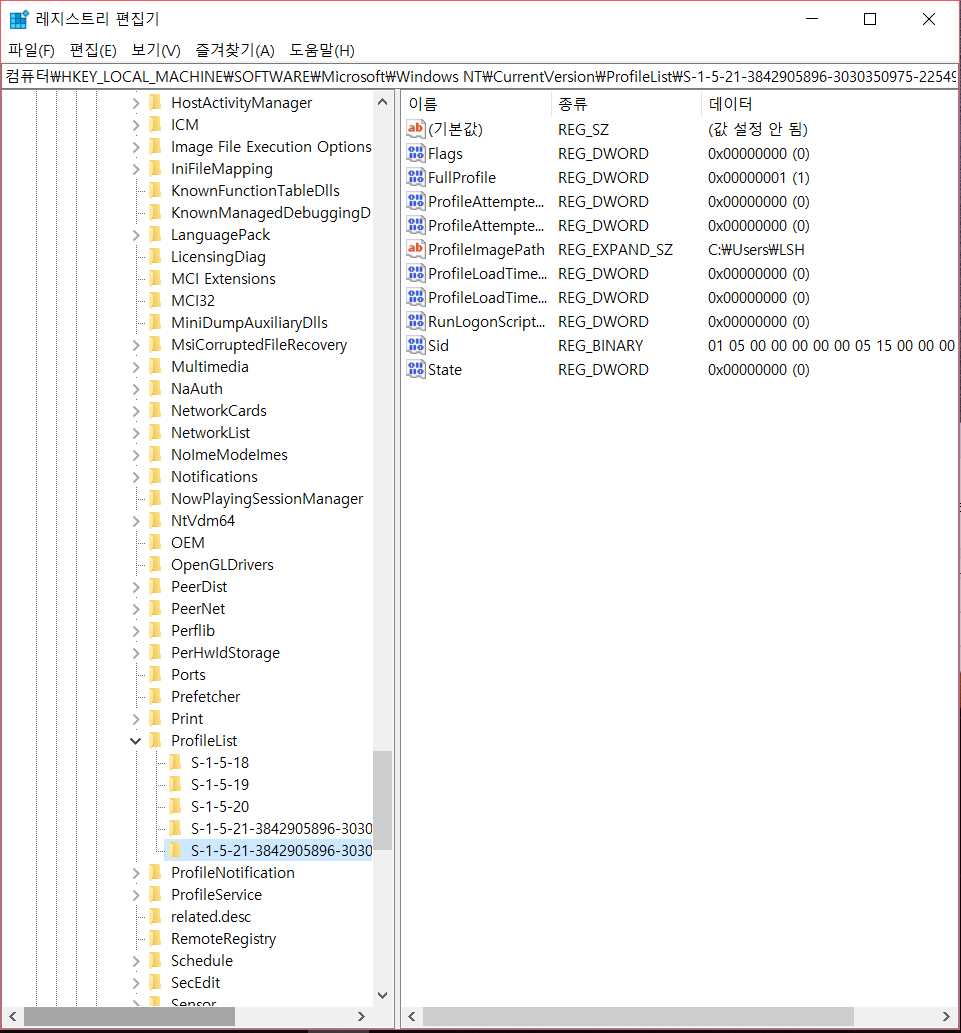Image resolution: width=961 pixels, height=1033 pixels.
Task: Click the REG_EXPAND_SZ type cell
Action: 615,250
